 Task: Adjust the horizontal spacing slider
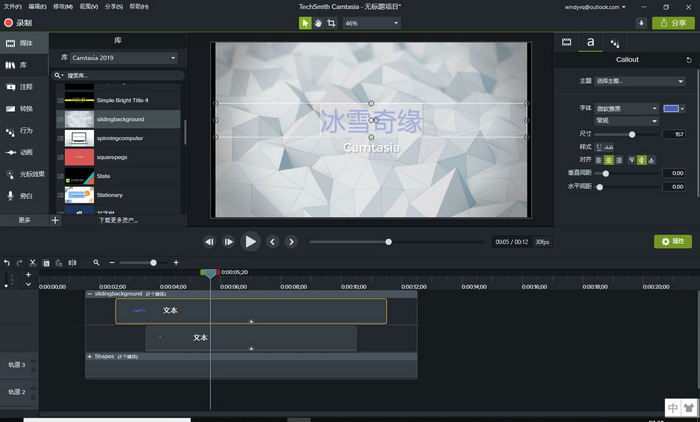[600, 187]
